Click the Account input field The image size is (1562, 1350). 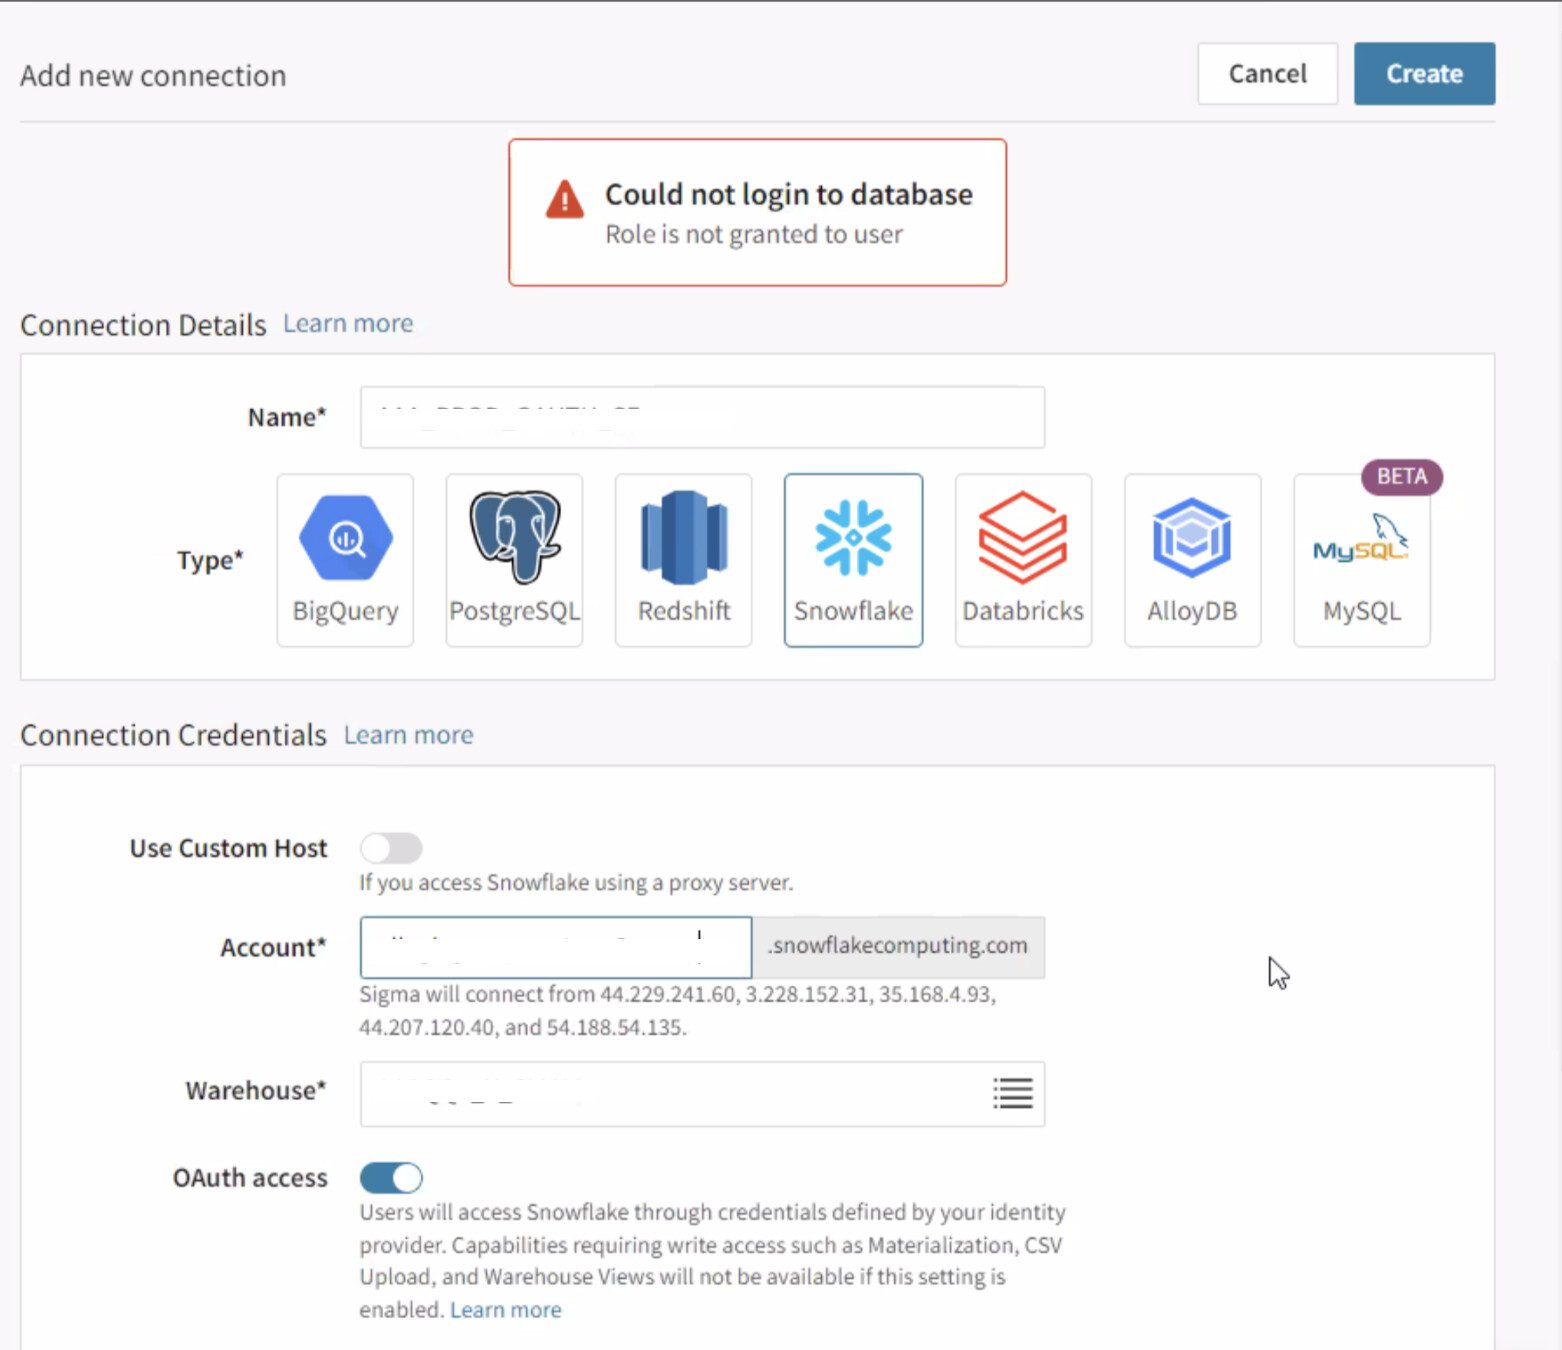[x=555, y=947]
